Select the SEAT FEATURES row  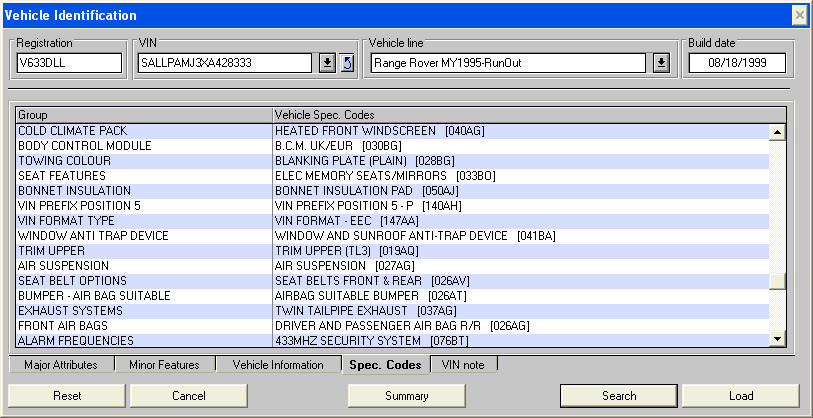393,176
